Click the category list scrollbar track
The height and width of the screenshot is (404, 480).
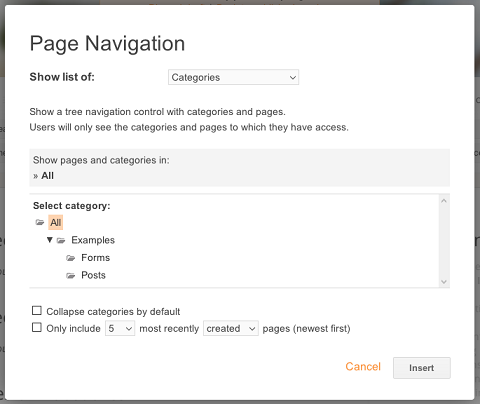click(444, 241)
